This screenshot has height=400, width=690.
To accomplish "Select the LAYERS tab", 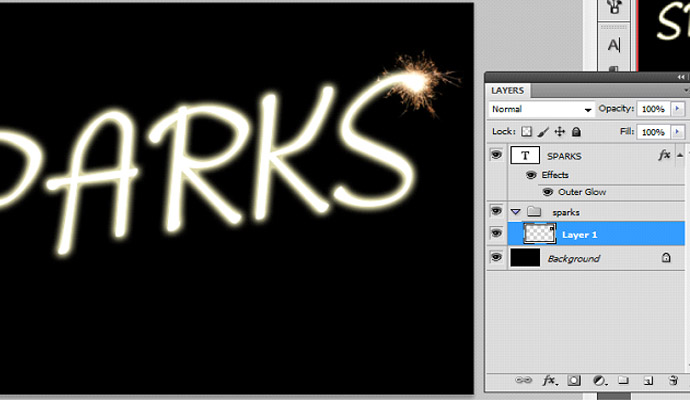I will (x=508, y=91).
